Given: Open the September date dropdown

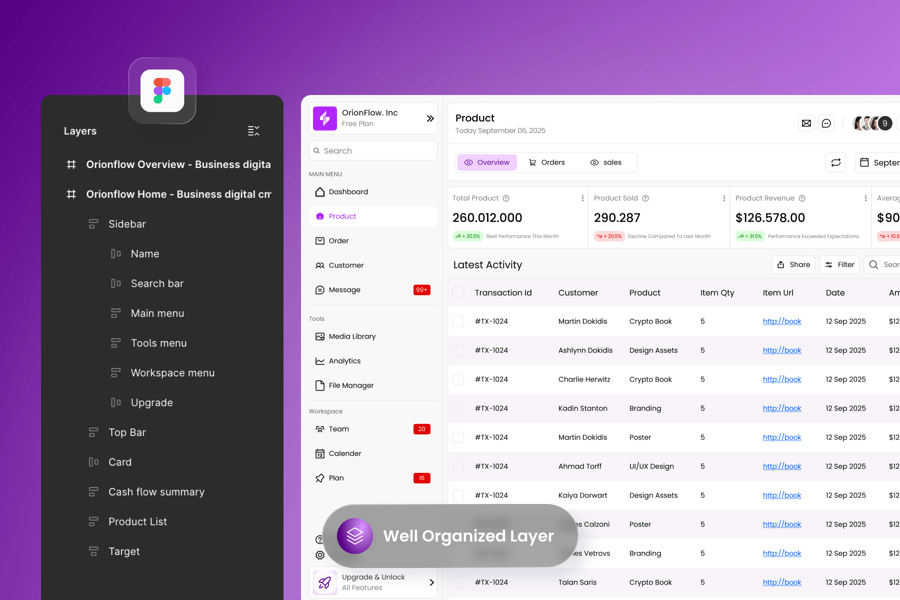Looking at the screenshot, I should [878, 162].
